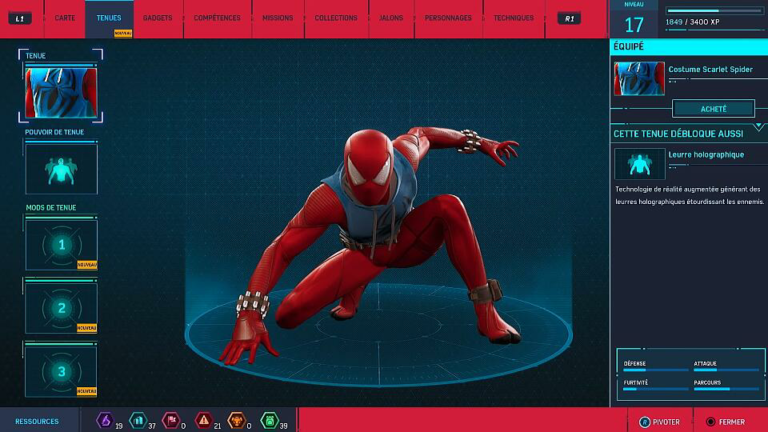The image size is (768, 432).
Task: Click the R1 navigation button
Action: 569,19
